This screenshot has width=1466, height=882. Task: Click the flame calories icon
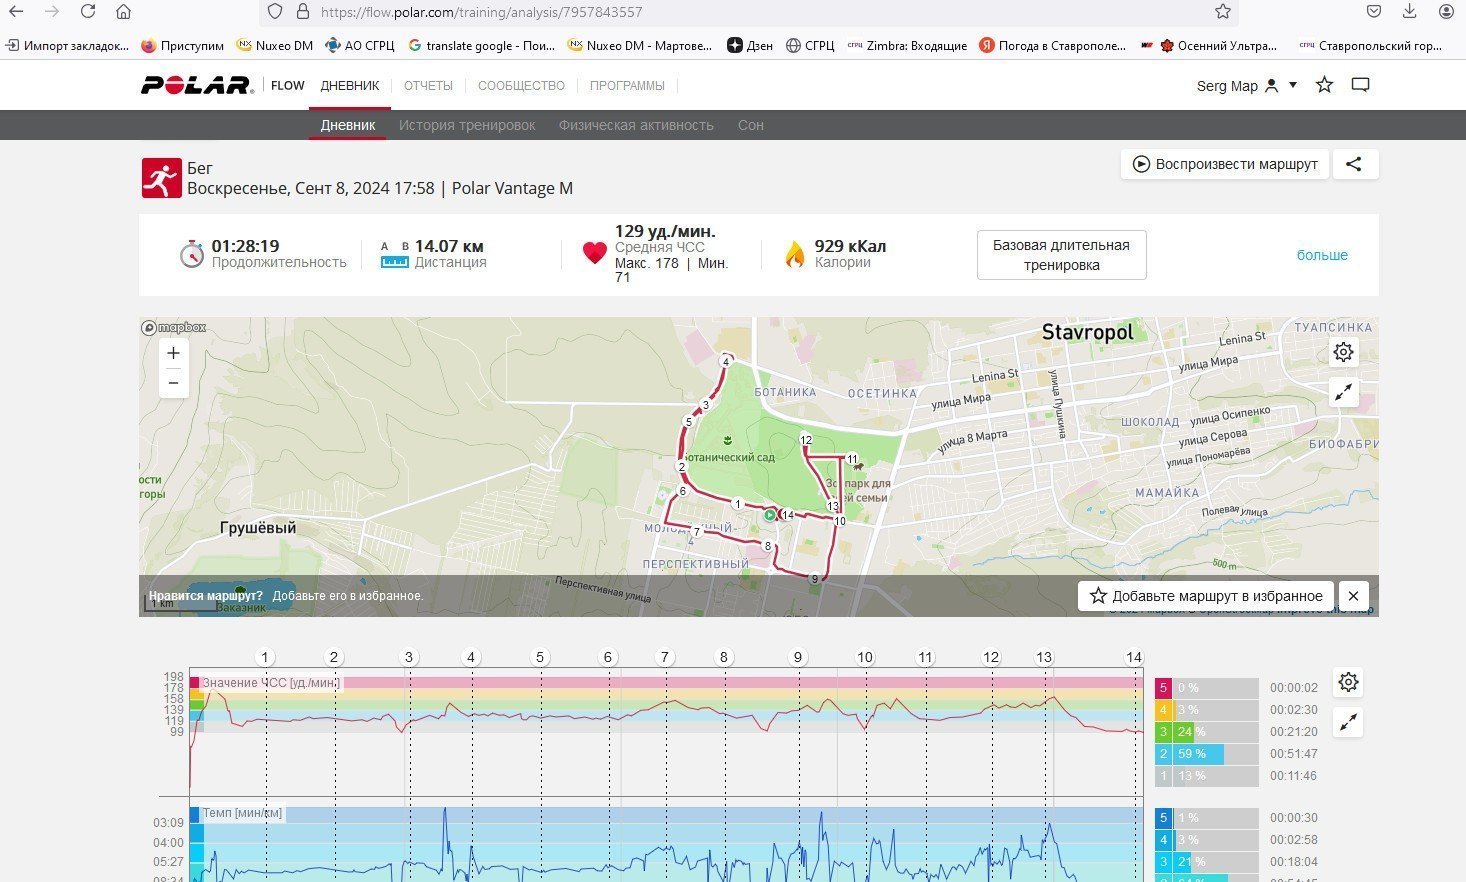pyautogui.click(x=794, y=254)
